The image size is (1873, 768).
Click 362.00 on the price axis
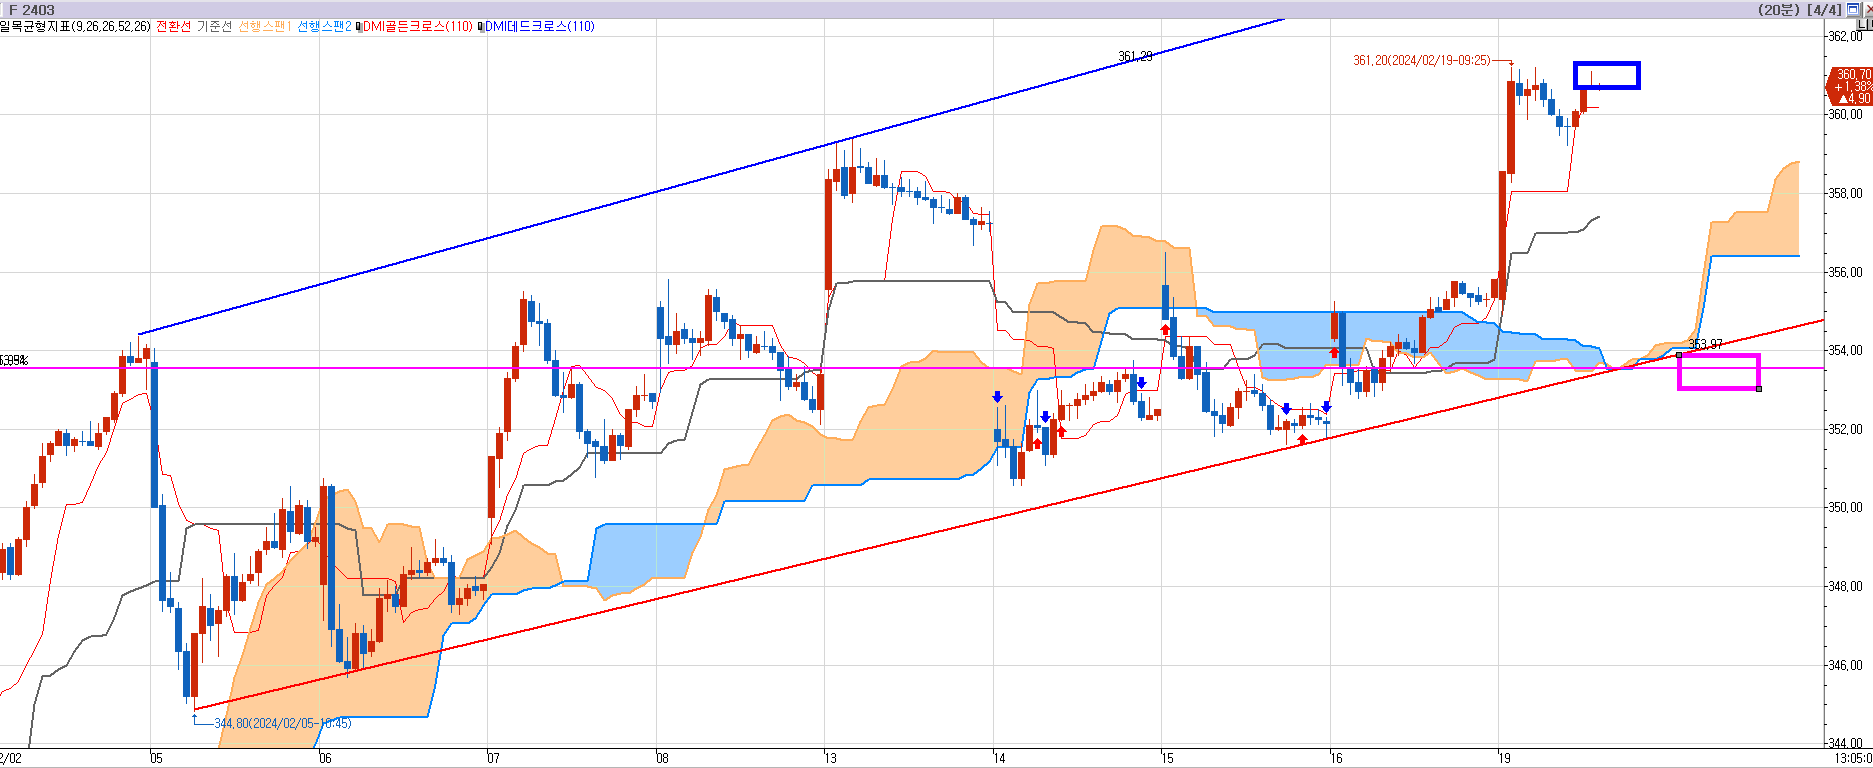point(1846,36)
